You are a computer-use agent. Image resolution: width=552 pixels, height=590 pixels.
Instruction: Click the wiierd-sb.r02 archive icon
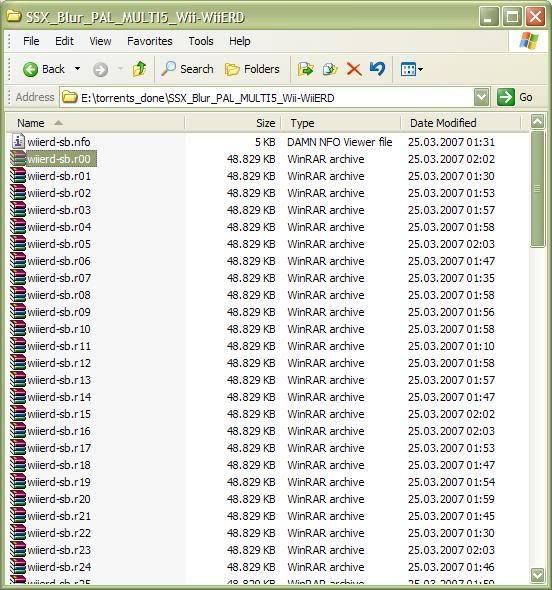pyautogui.click(x=18, y=193)
